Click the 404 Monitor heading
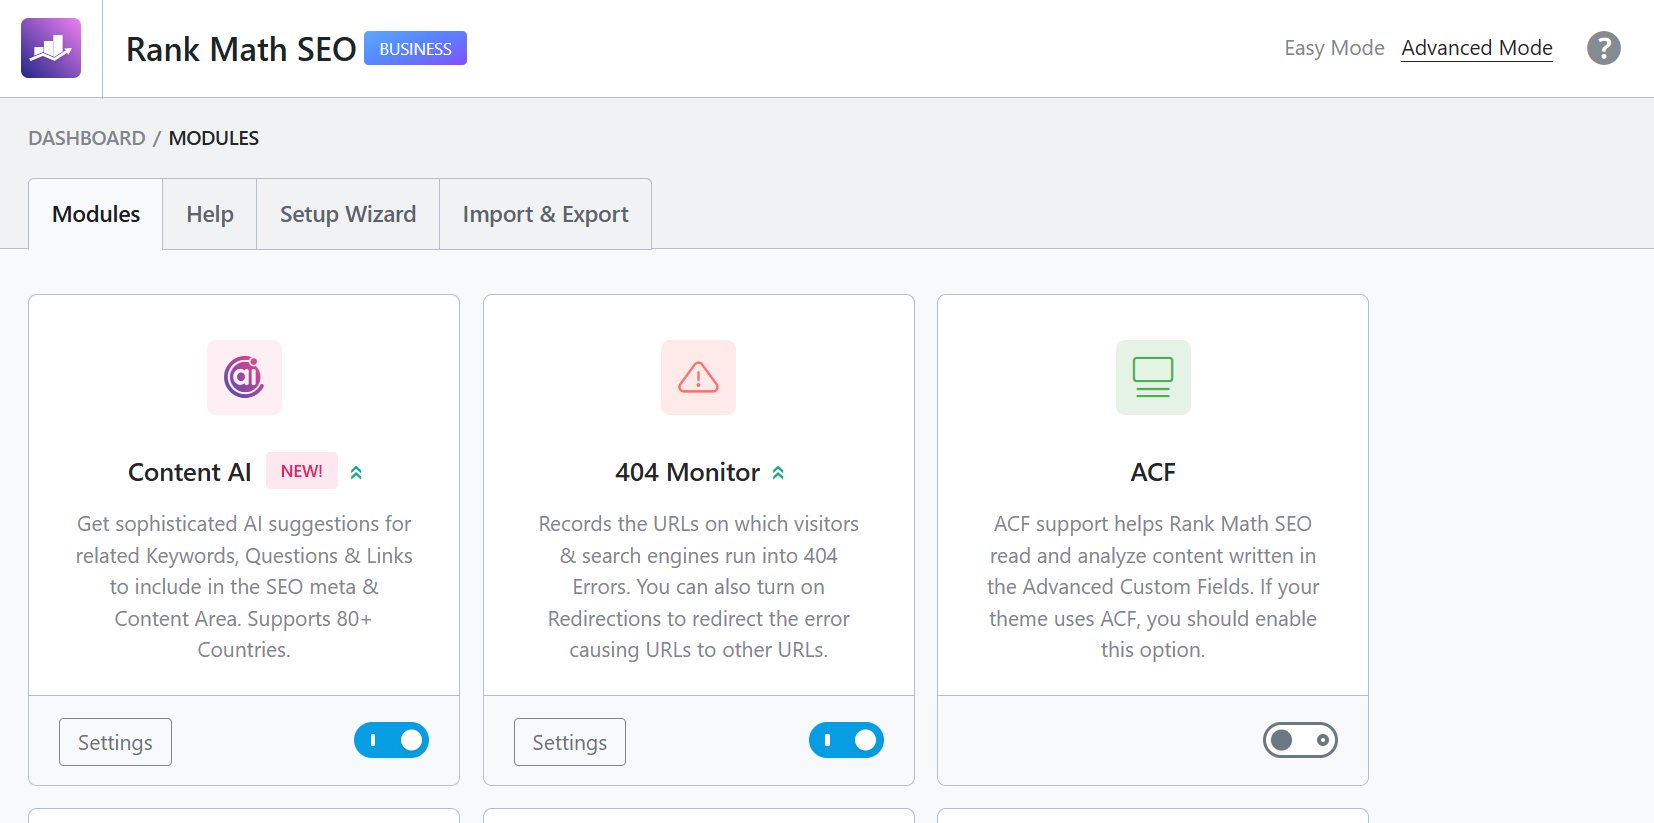Image resolution: width=1654 pixels, height=823 pixels. 688,472
